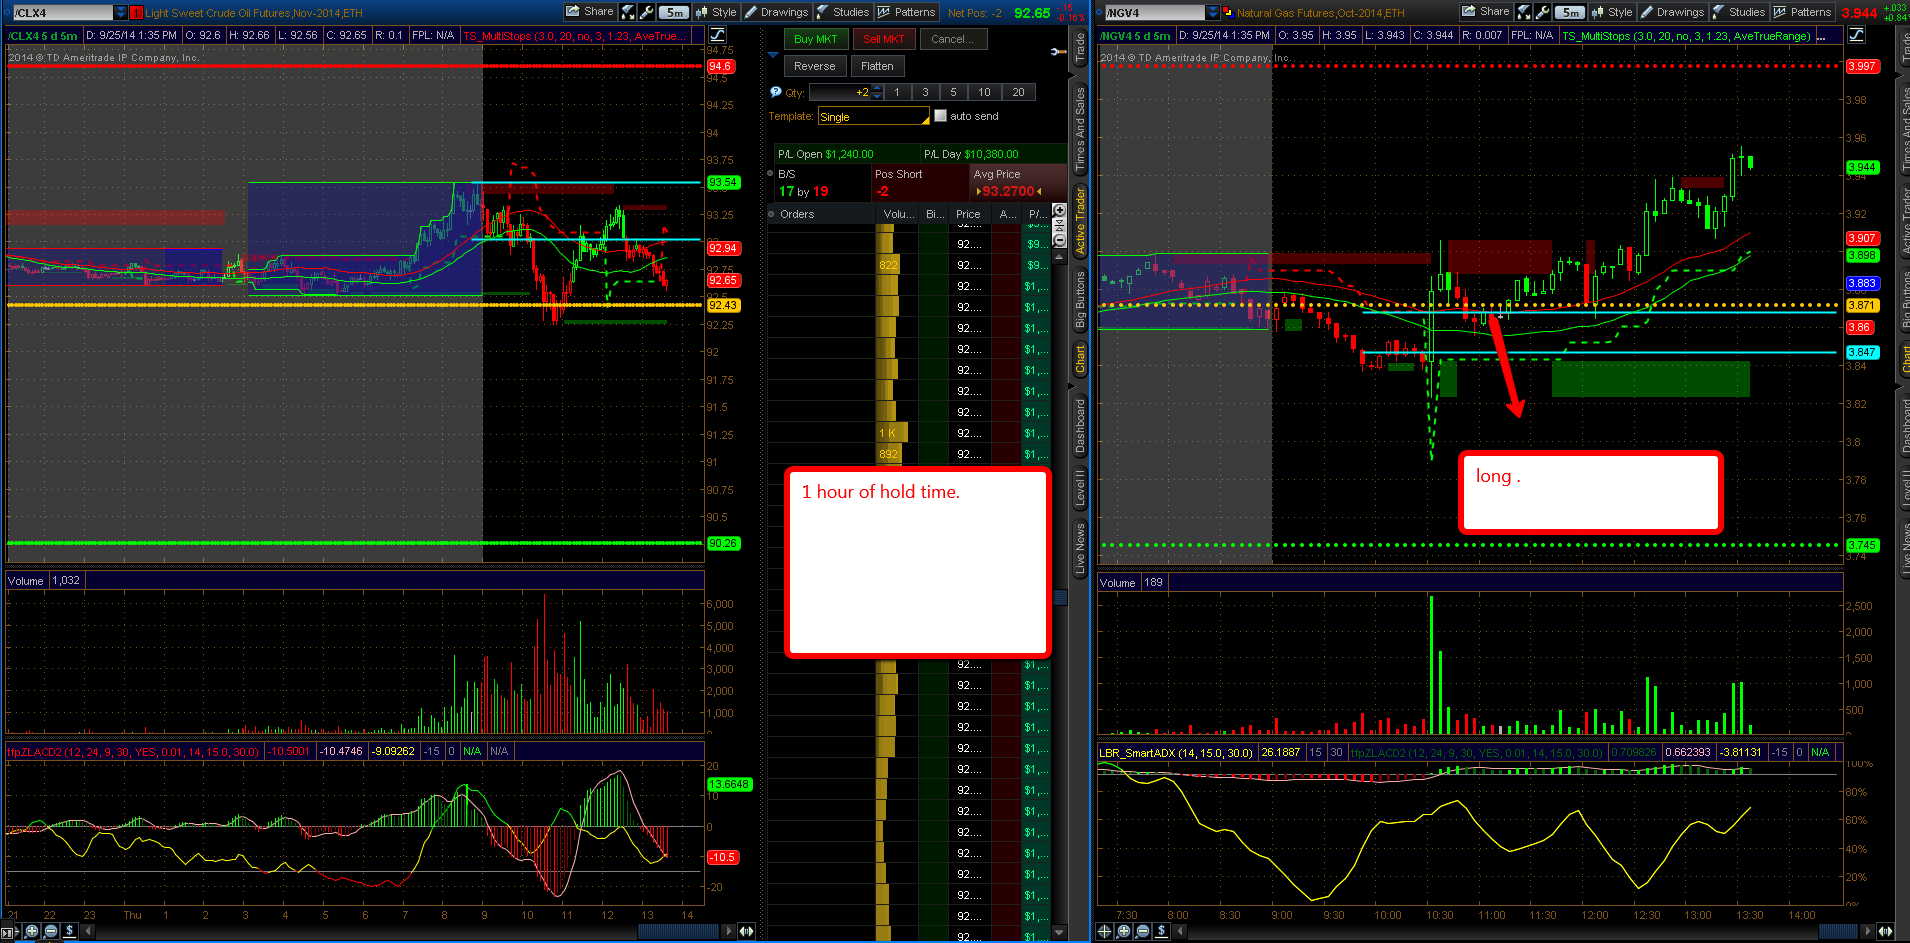This screenshot has height=943, width=1910.
Task: Click zoom in magnifier under NGV4 chart
Action: 1124,931
